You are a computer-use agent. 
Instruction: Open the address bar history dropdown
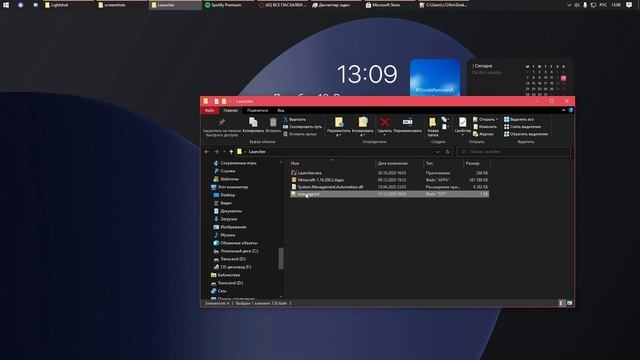click(x=437, y=152)
